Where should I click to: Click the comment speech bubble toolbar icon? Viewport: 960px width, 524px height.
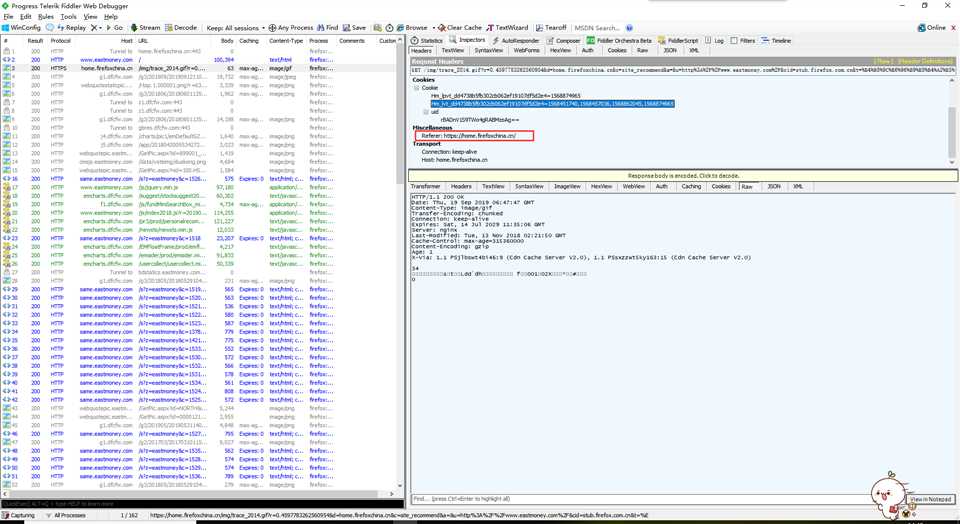coord(50,28)
